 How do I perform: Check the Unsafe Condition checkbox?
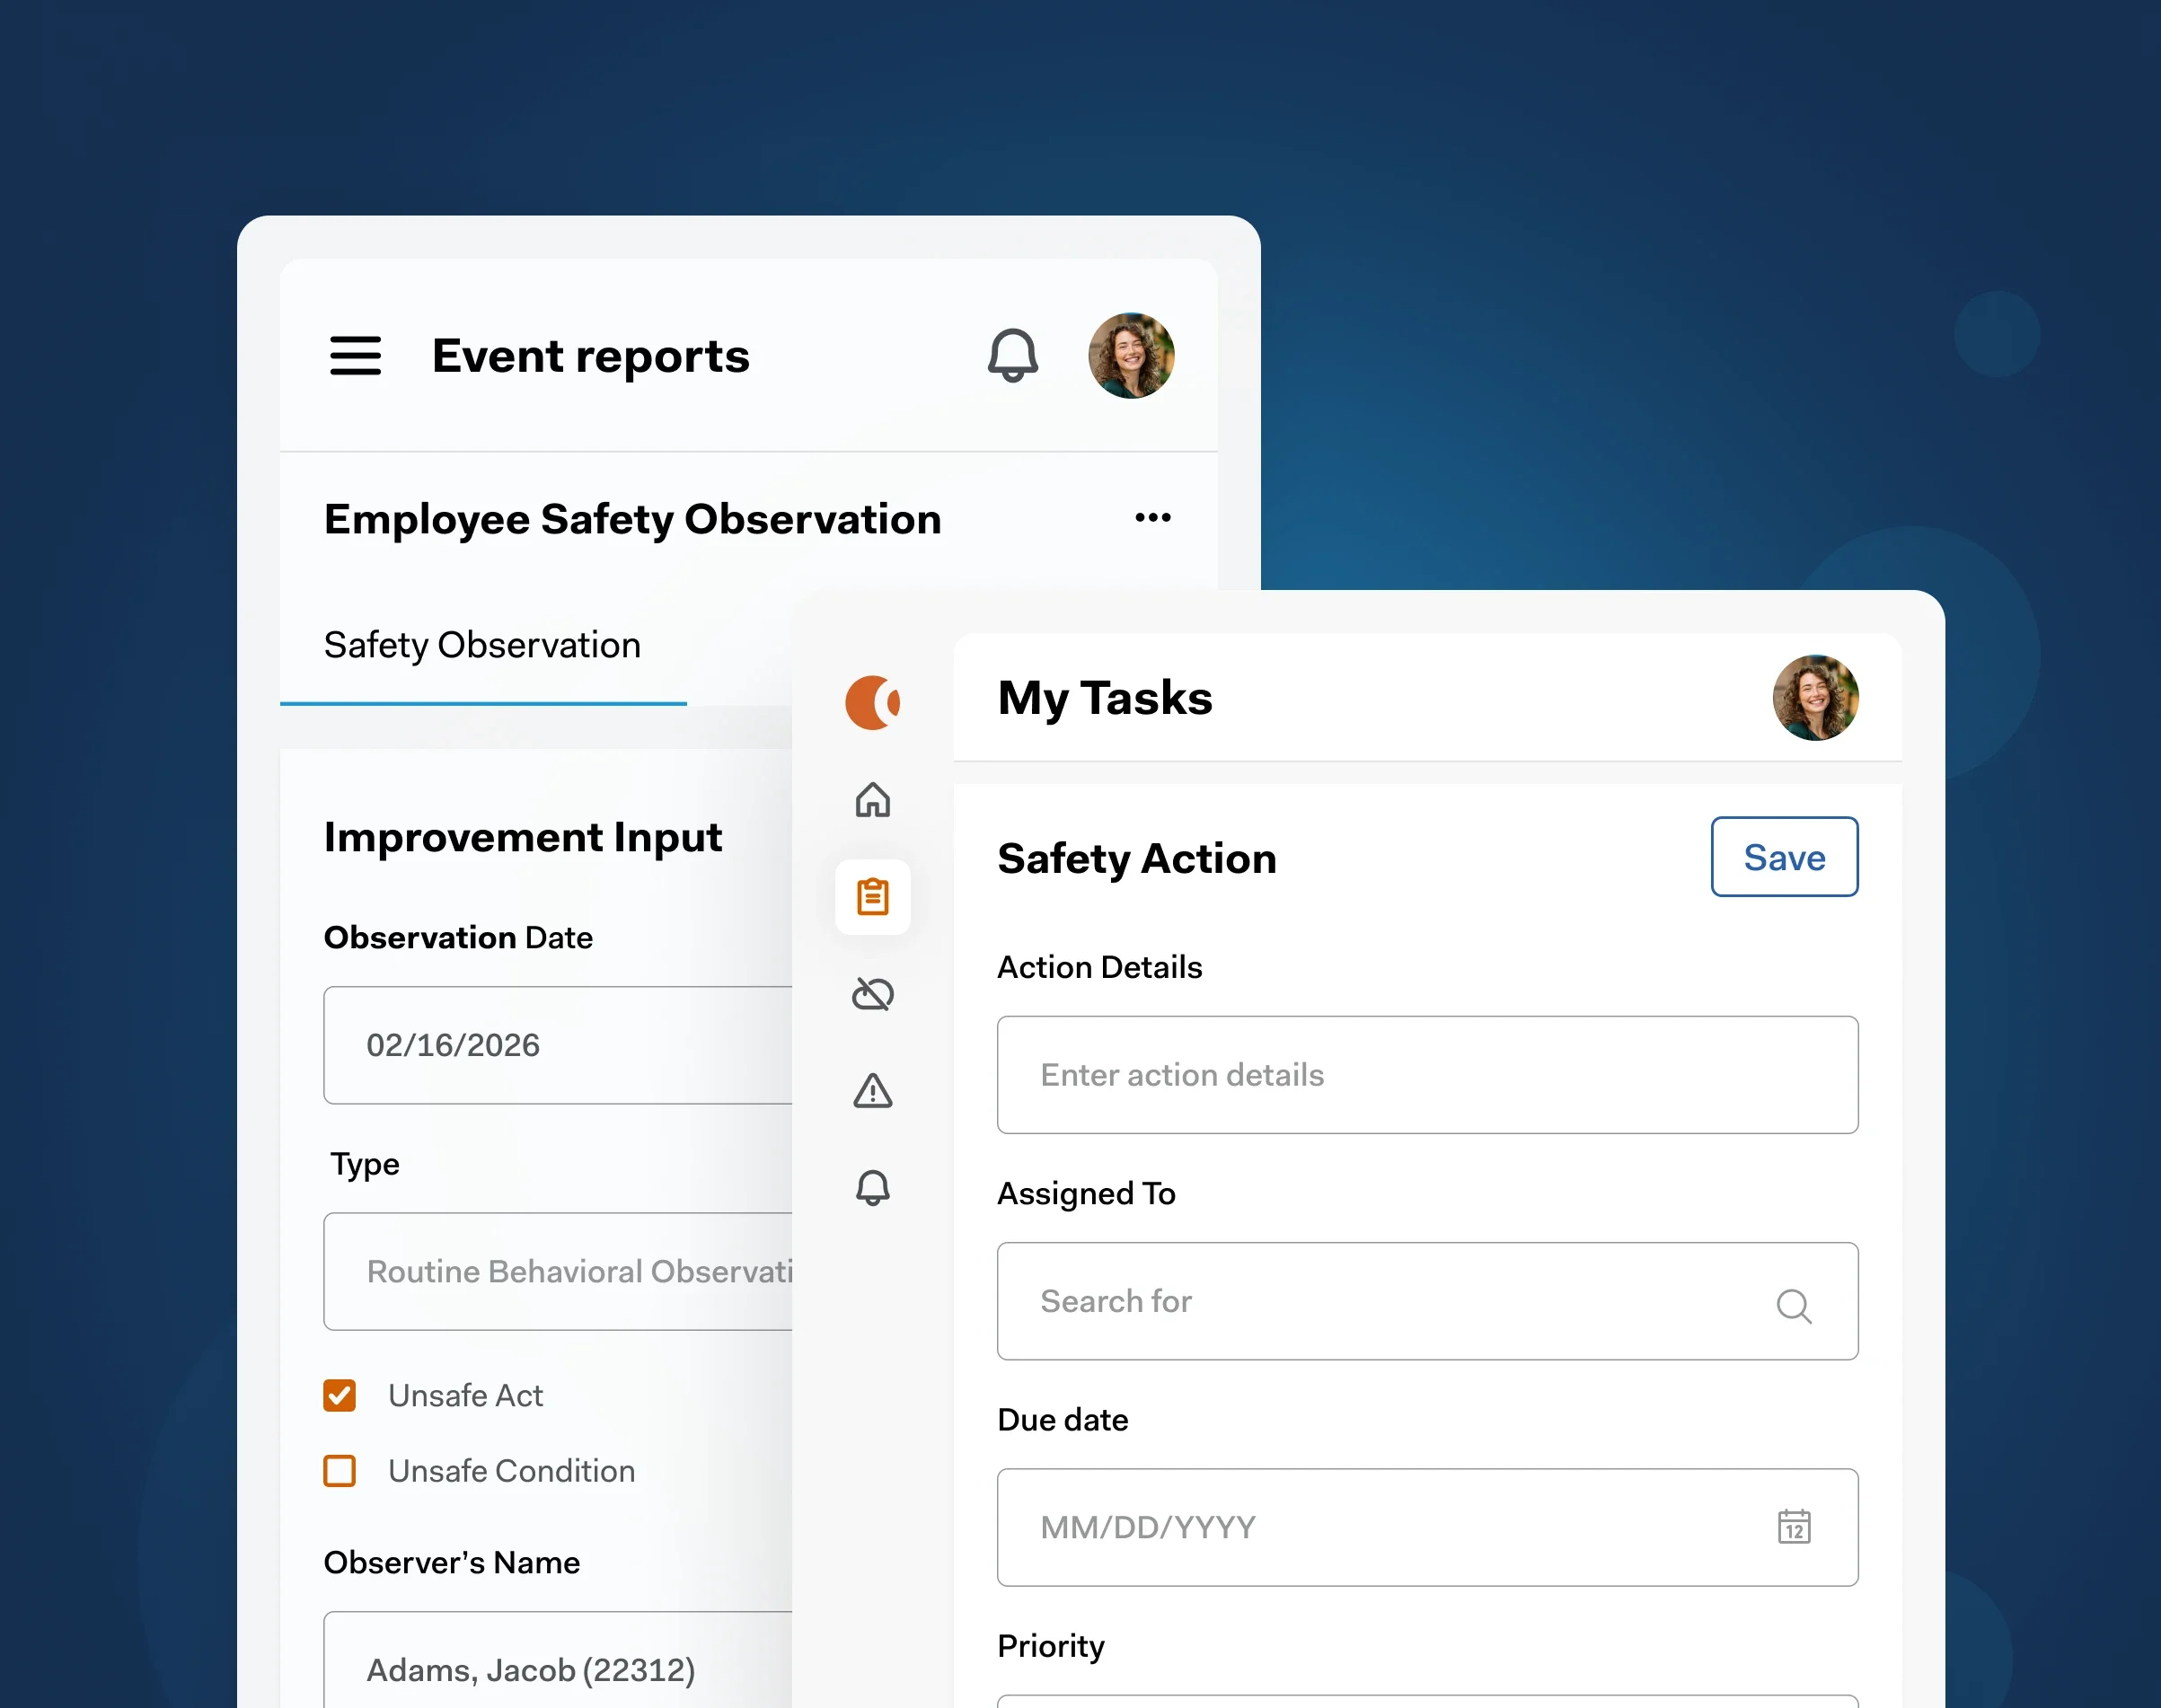[340, 1471]
